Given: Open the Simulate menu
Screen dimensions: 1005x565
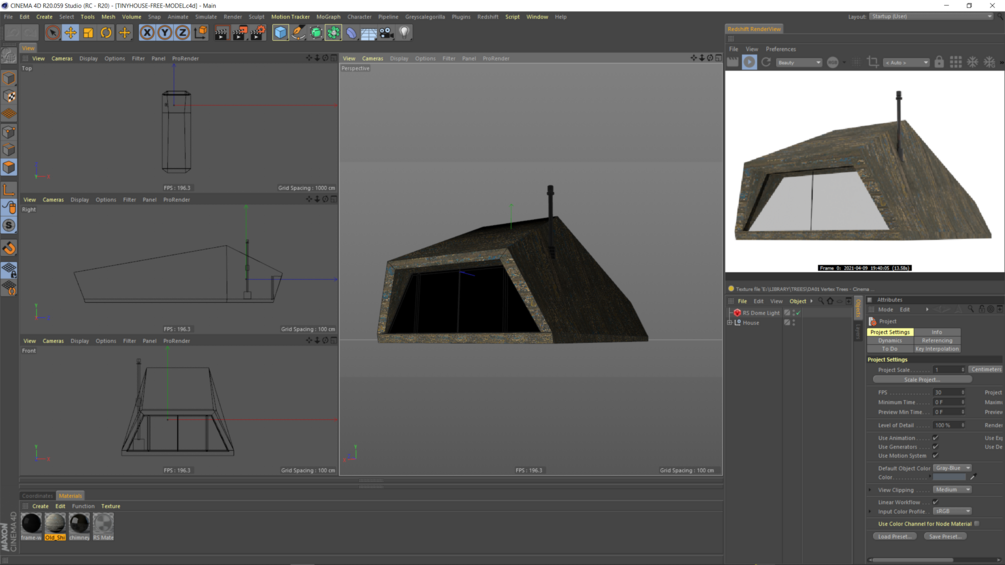Looking at the screenshot, I should (206, 17).
